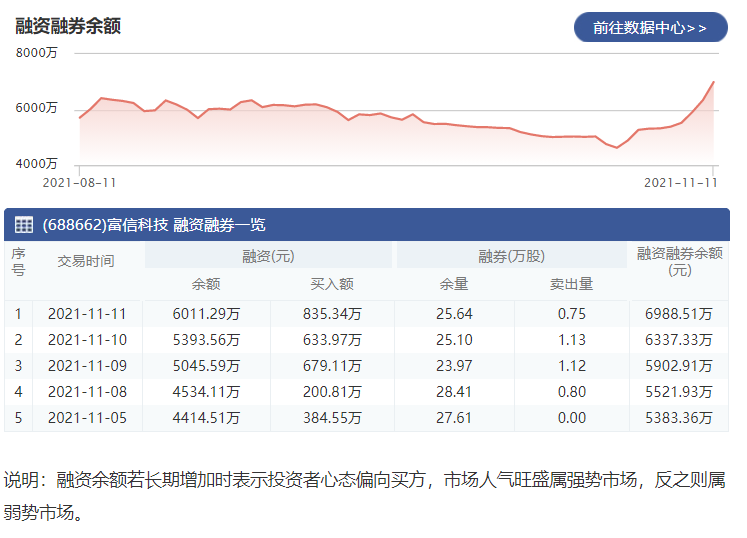This screenshot has width=747, height=538.
Task: Click the 25.10 remaining volume cell
Action: [454, 340]
